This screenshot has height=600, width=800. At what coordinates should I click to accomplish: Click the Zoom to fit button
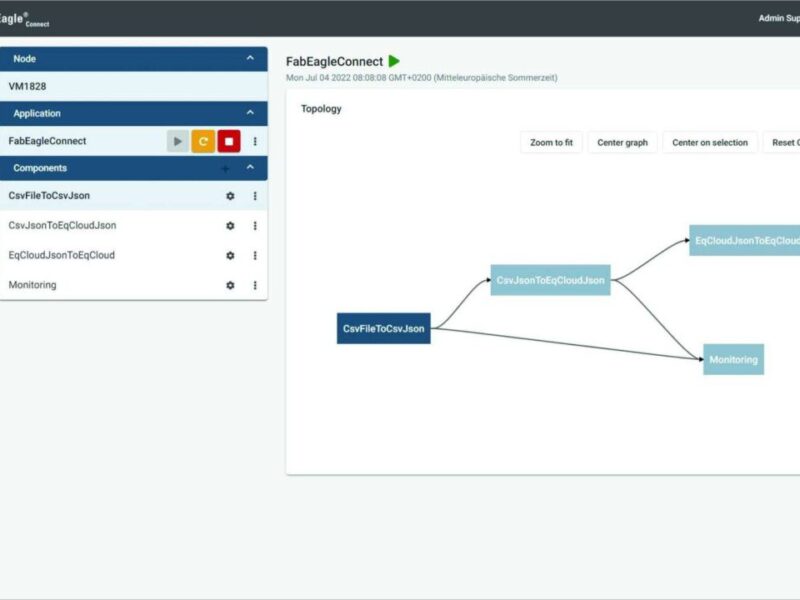click(550, 142)
